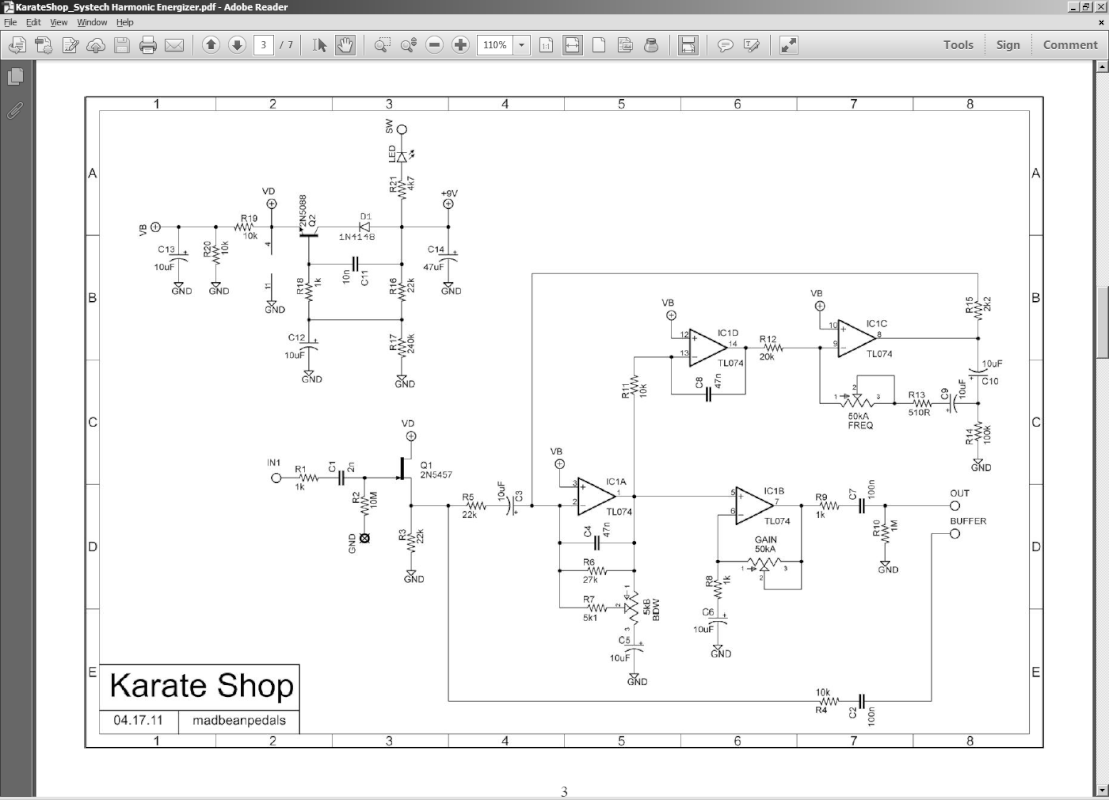Click the Edit/sign document icon in toolbar
This screenshot has height=800, width=1109.
(70, 45)
